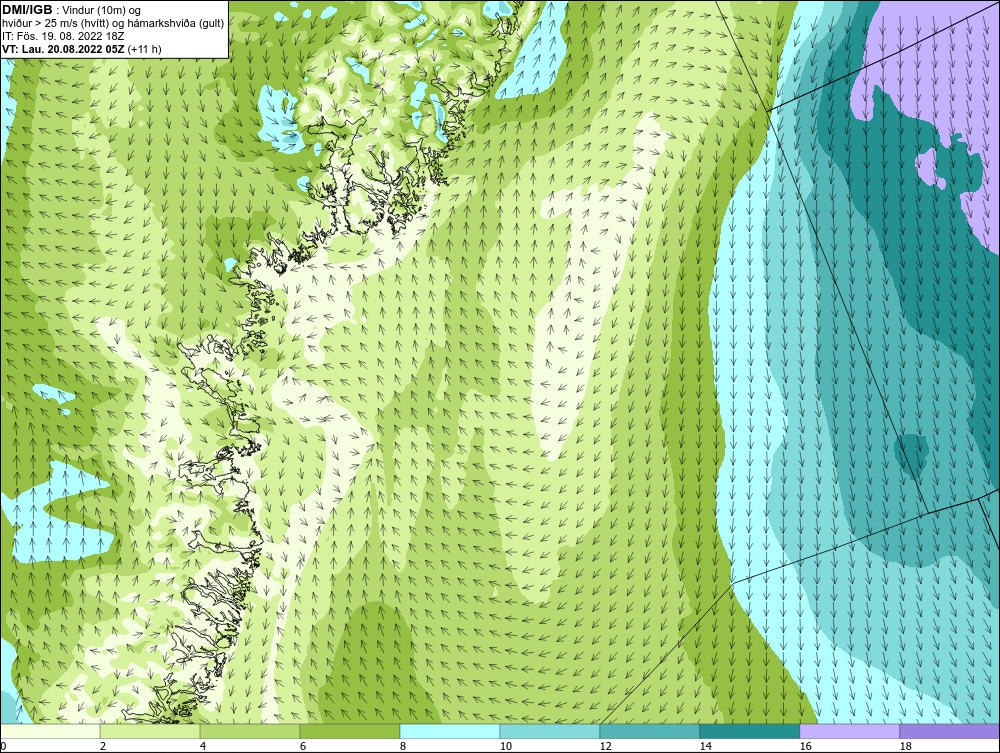Click legend label '14'
Viewport: 1000px width, 753px height.
[x=705, y=746]
